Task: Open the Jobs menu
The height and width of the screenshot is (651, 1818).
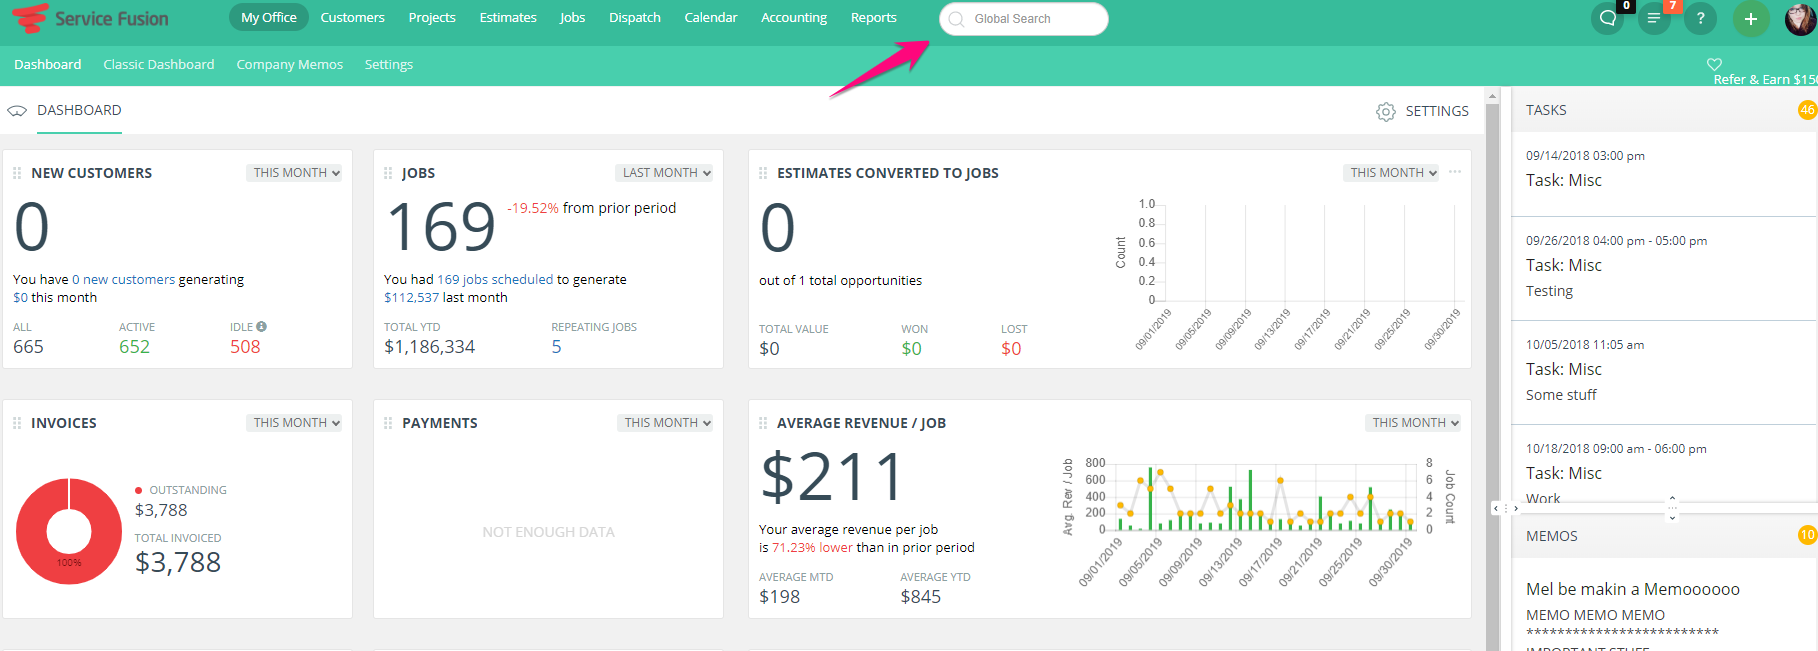Action: tap(572, 18)
